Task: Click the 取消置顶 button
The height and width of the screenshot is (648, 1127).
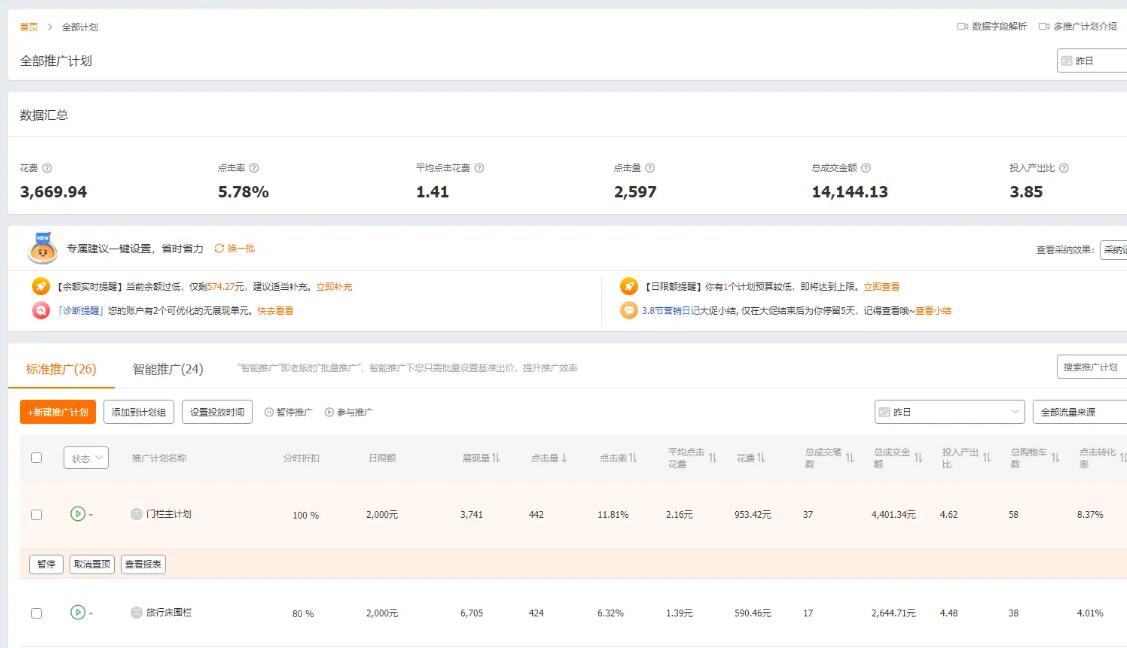Action: (92, 564)
